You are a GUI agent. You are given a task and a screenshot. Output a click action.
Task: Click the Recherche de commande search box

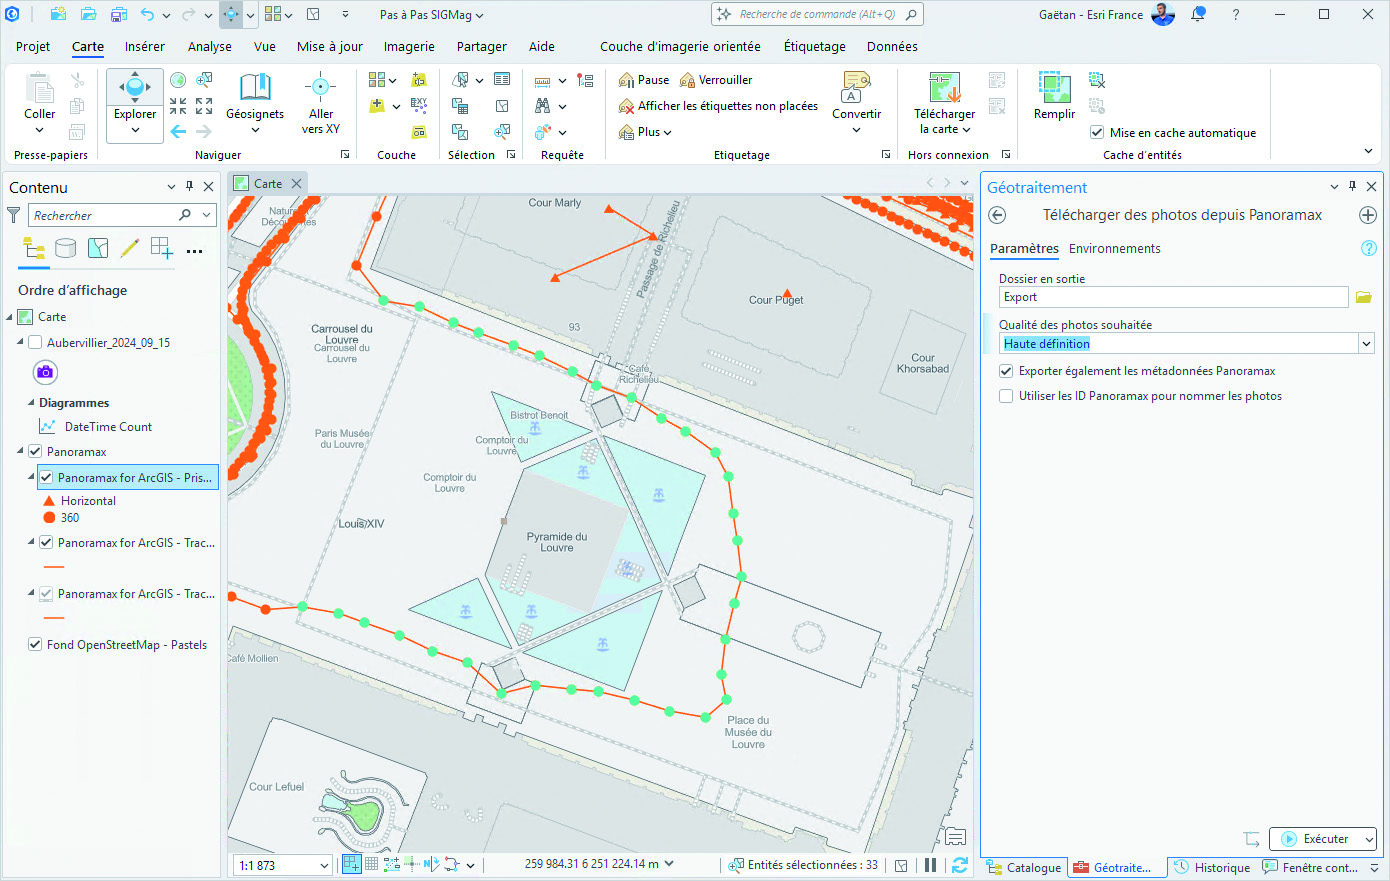pyautogui.click(x=817, y=14)
